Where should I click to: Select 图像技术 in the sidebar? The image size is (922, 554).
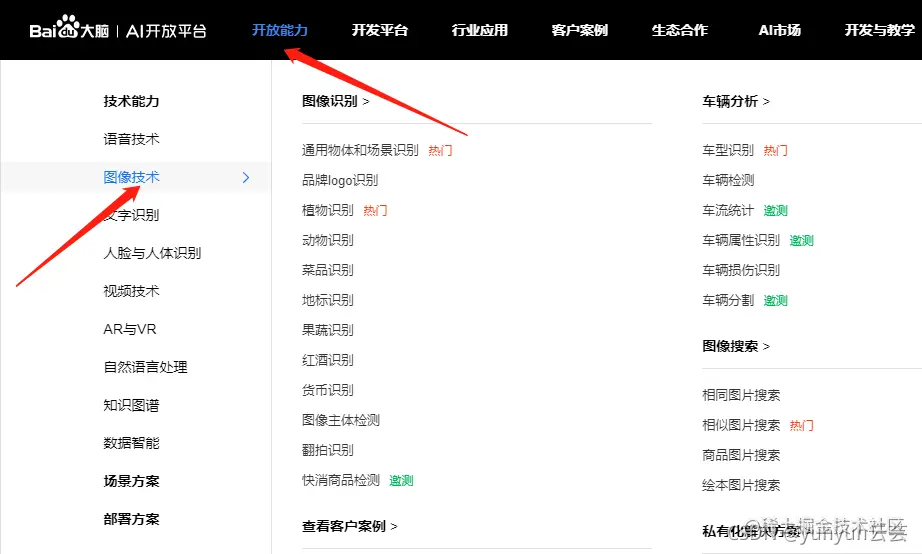click(131, 177)
